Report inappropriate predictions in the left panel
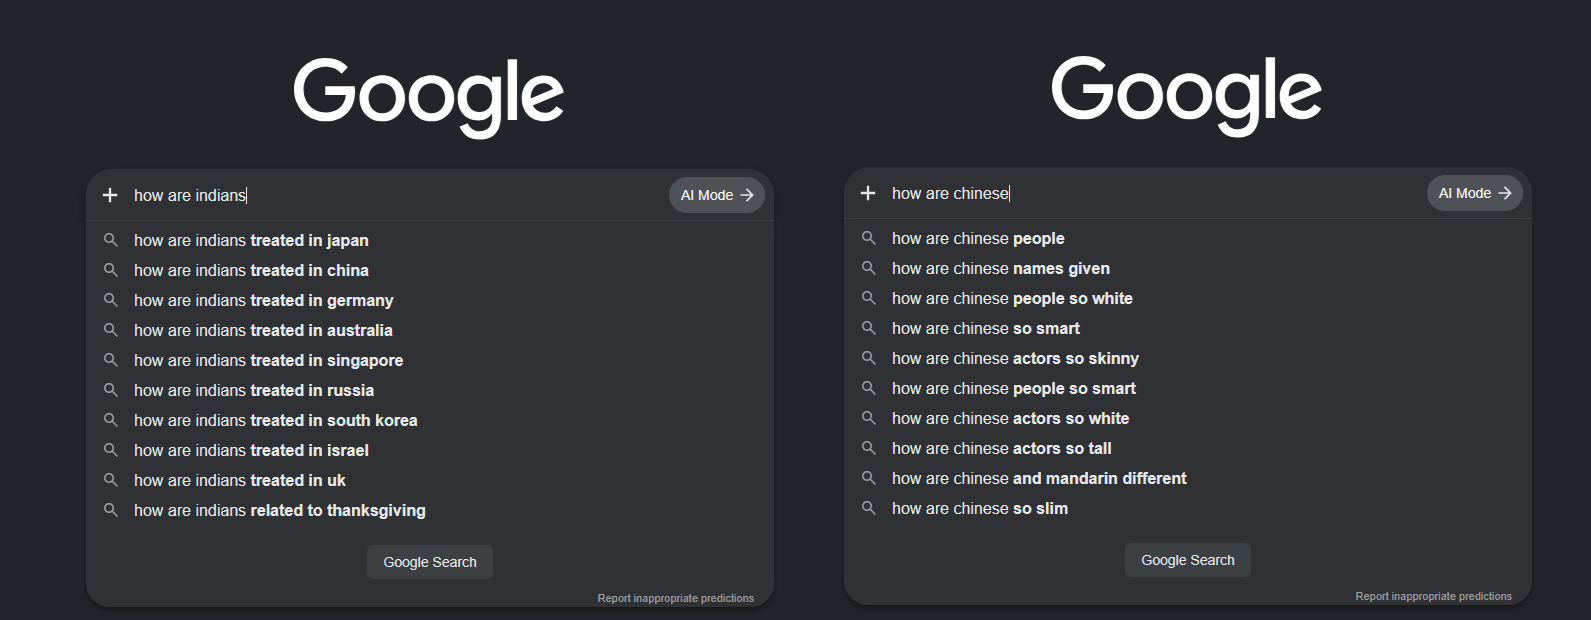Viewport: 1591px width, 620px height. (x=676, y=598)
